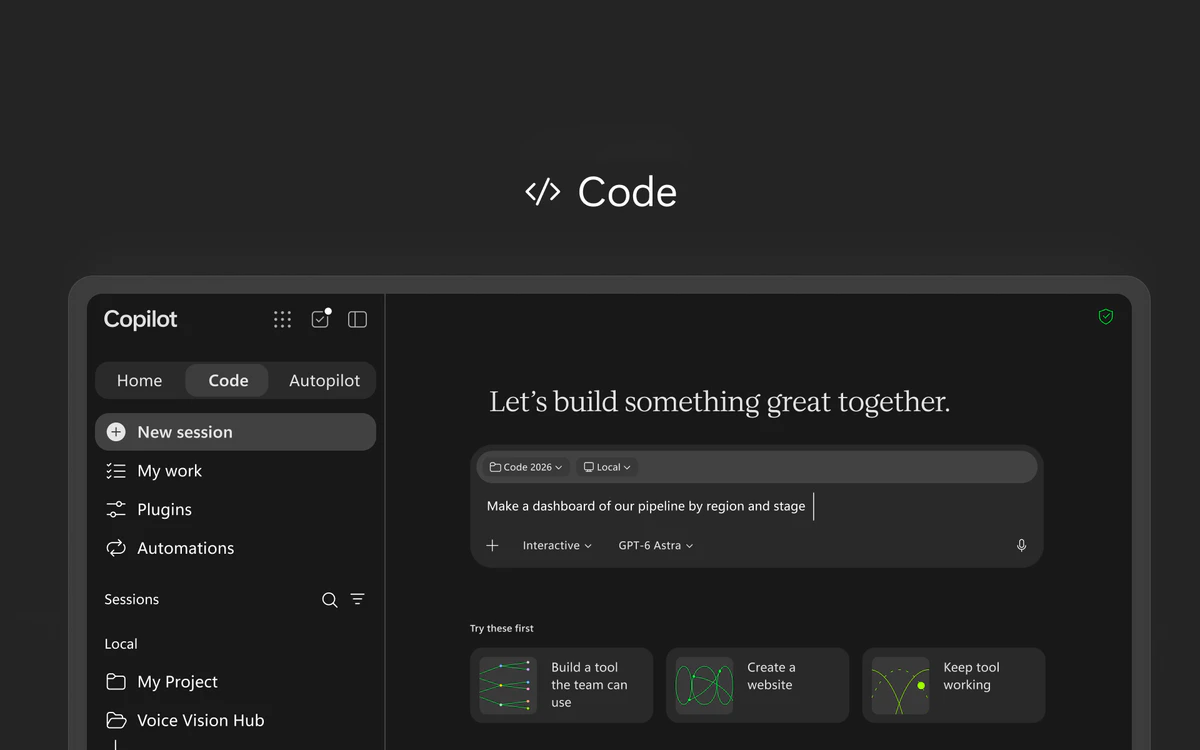This screenshot has width=1200, height=750.
Task: Click the Keep tool working card thumbnail
Action: (x=900, y=685)
